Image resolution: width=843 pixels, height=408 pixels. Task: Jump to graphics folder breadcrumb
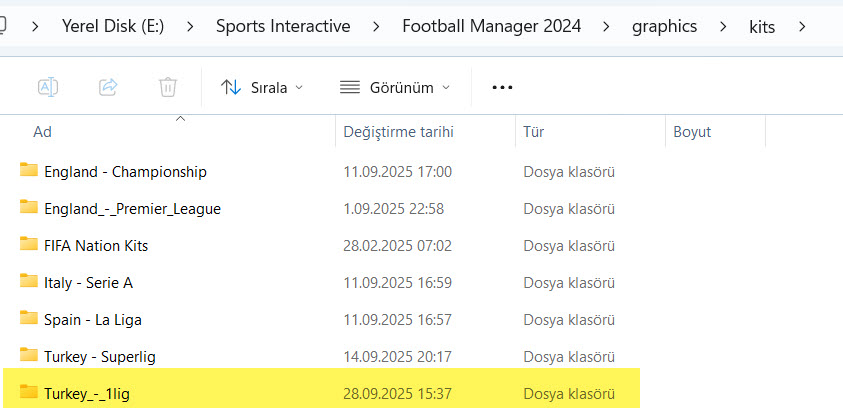pyautogui.click(x=664, y=26)
